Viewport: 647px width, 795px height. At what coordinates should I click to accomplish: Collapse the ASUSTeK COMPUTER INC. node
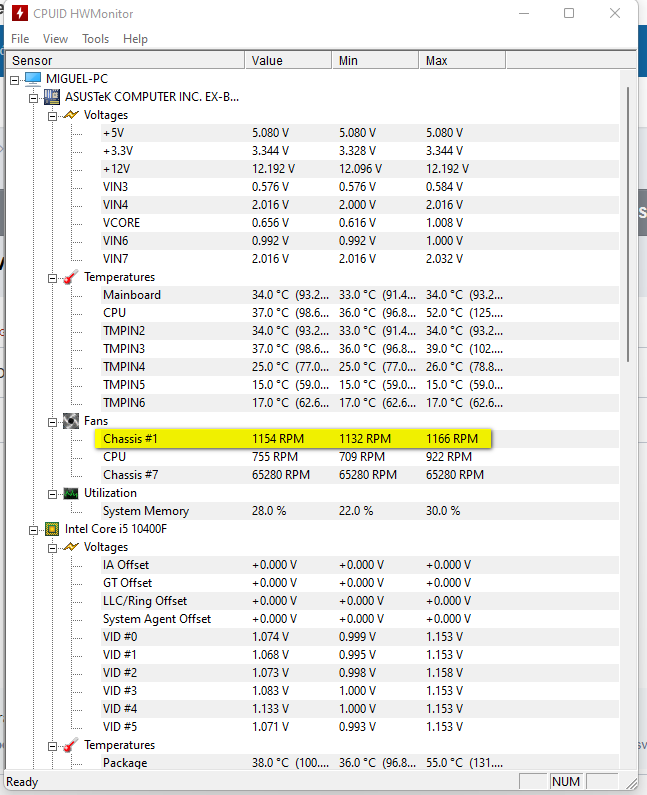tap(33, 98)
